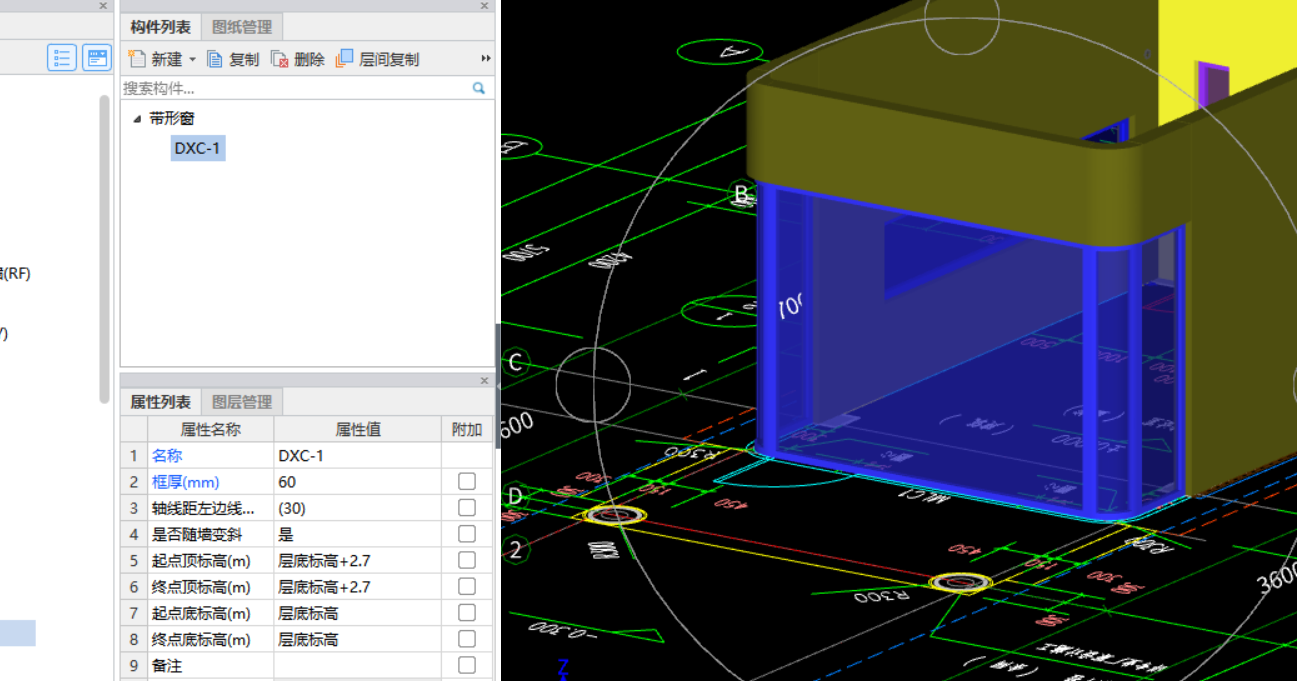Toggle the 备注 附加 checkbox
This screenshot has width=1297, height=681.
click(467, 665)
